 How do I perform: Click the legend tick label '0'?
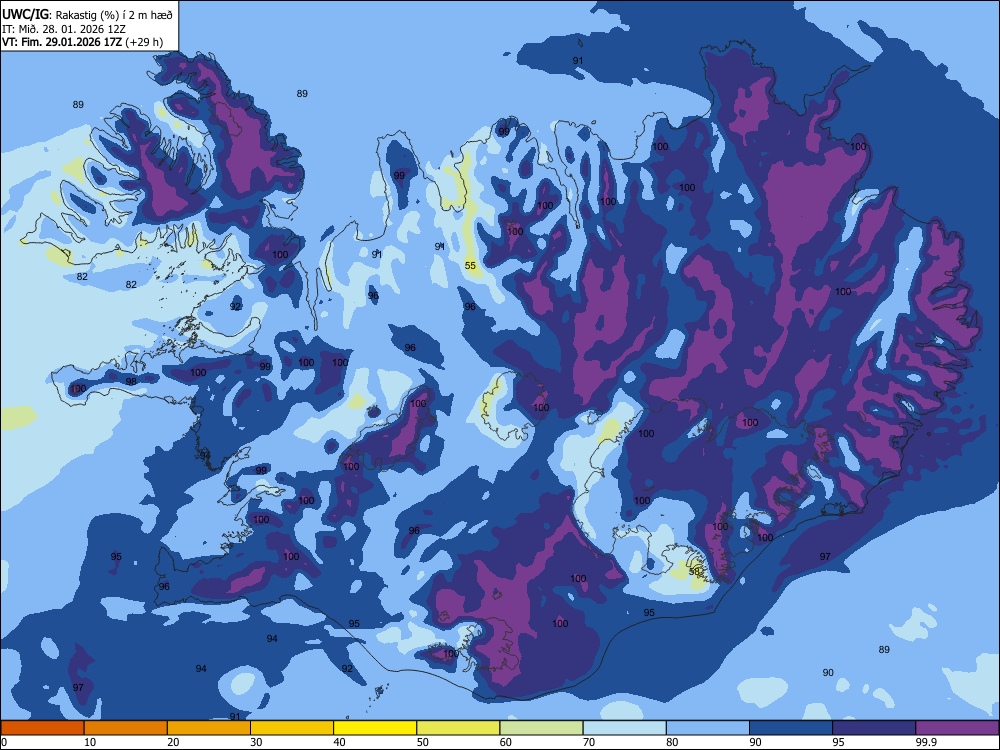click(x=4, y=742)
